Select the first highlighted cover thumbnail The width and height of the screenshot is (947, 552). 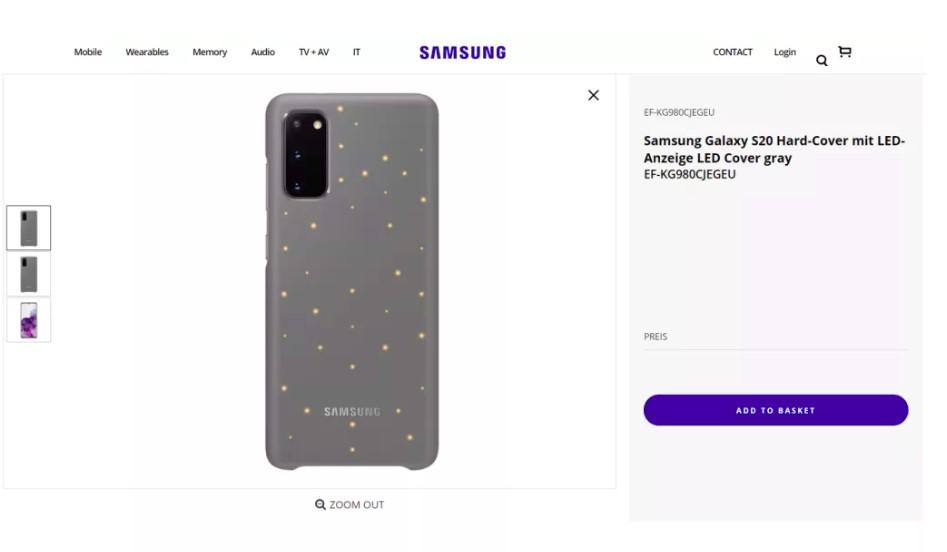click(x=29, y=228)
